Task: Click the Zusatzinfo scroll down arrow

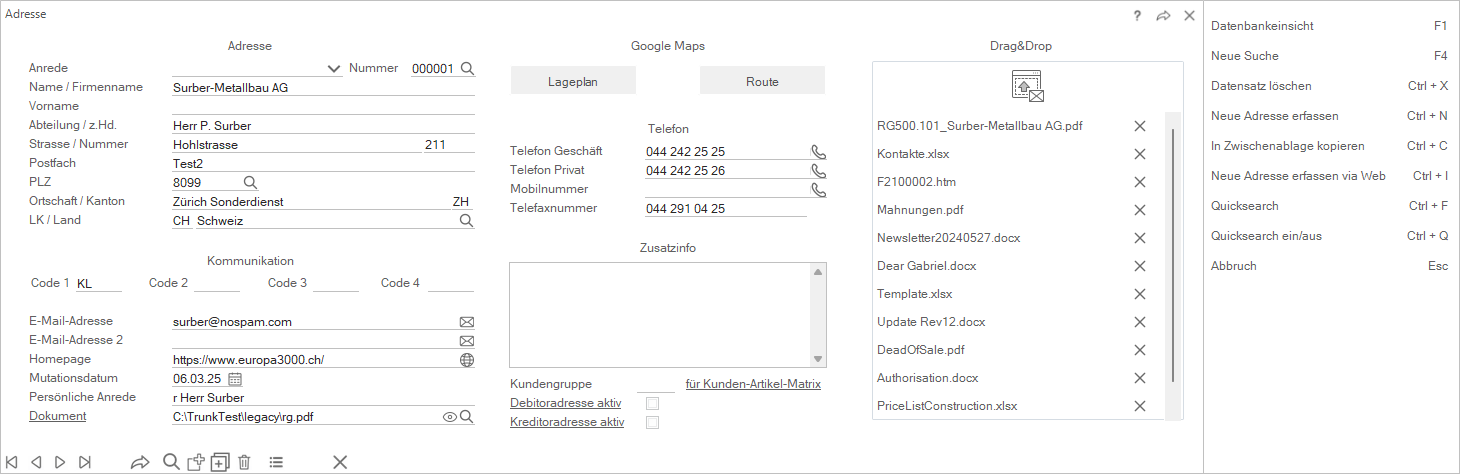Action: [817, 359]
